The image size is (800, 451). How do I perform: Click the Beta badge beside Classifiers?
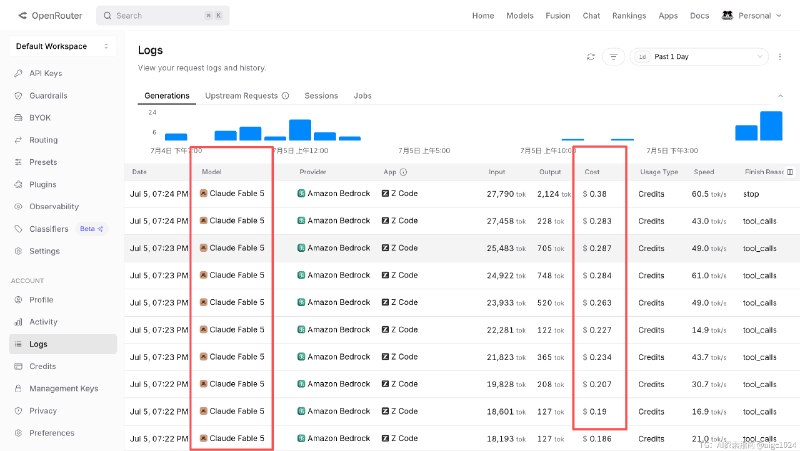point(91,229)
